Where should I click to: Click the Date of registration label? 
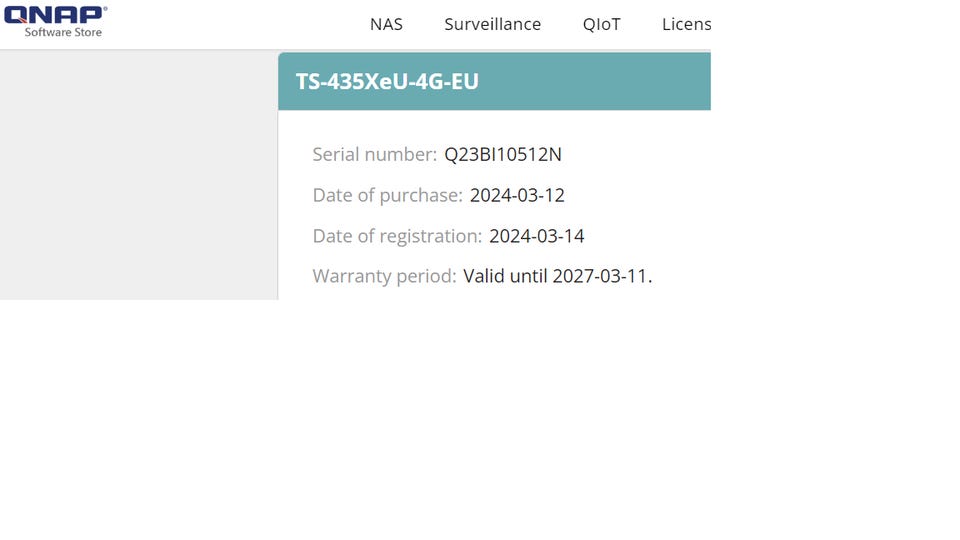coord(397,236)
